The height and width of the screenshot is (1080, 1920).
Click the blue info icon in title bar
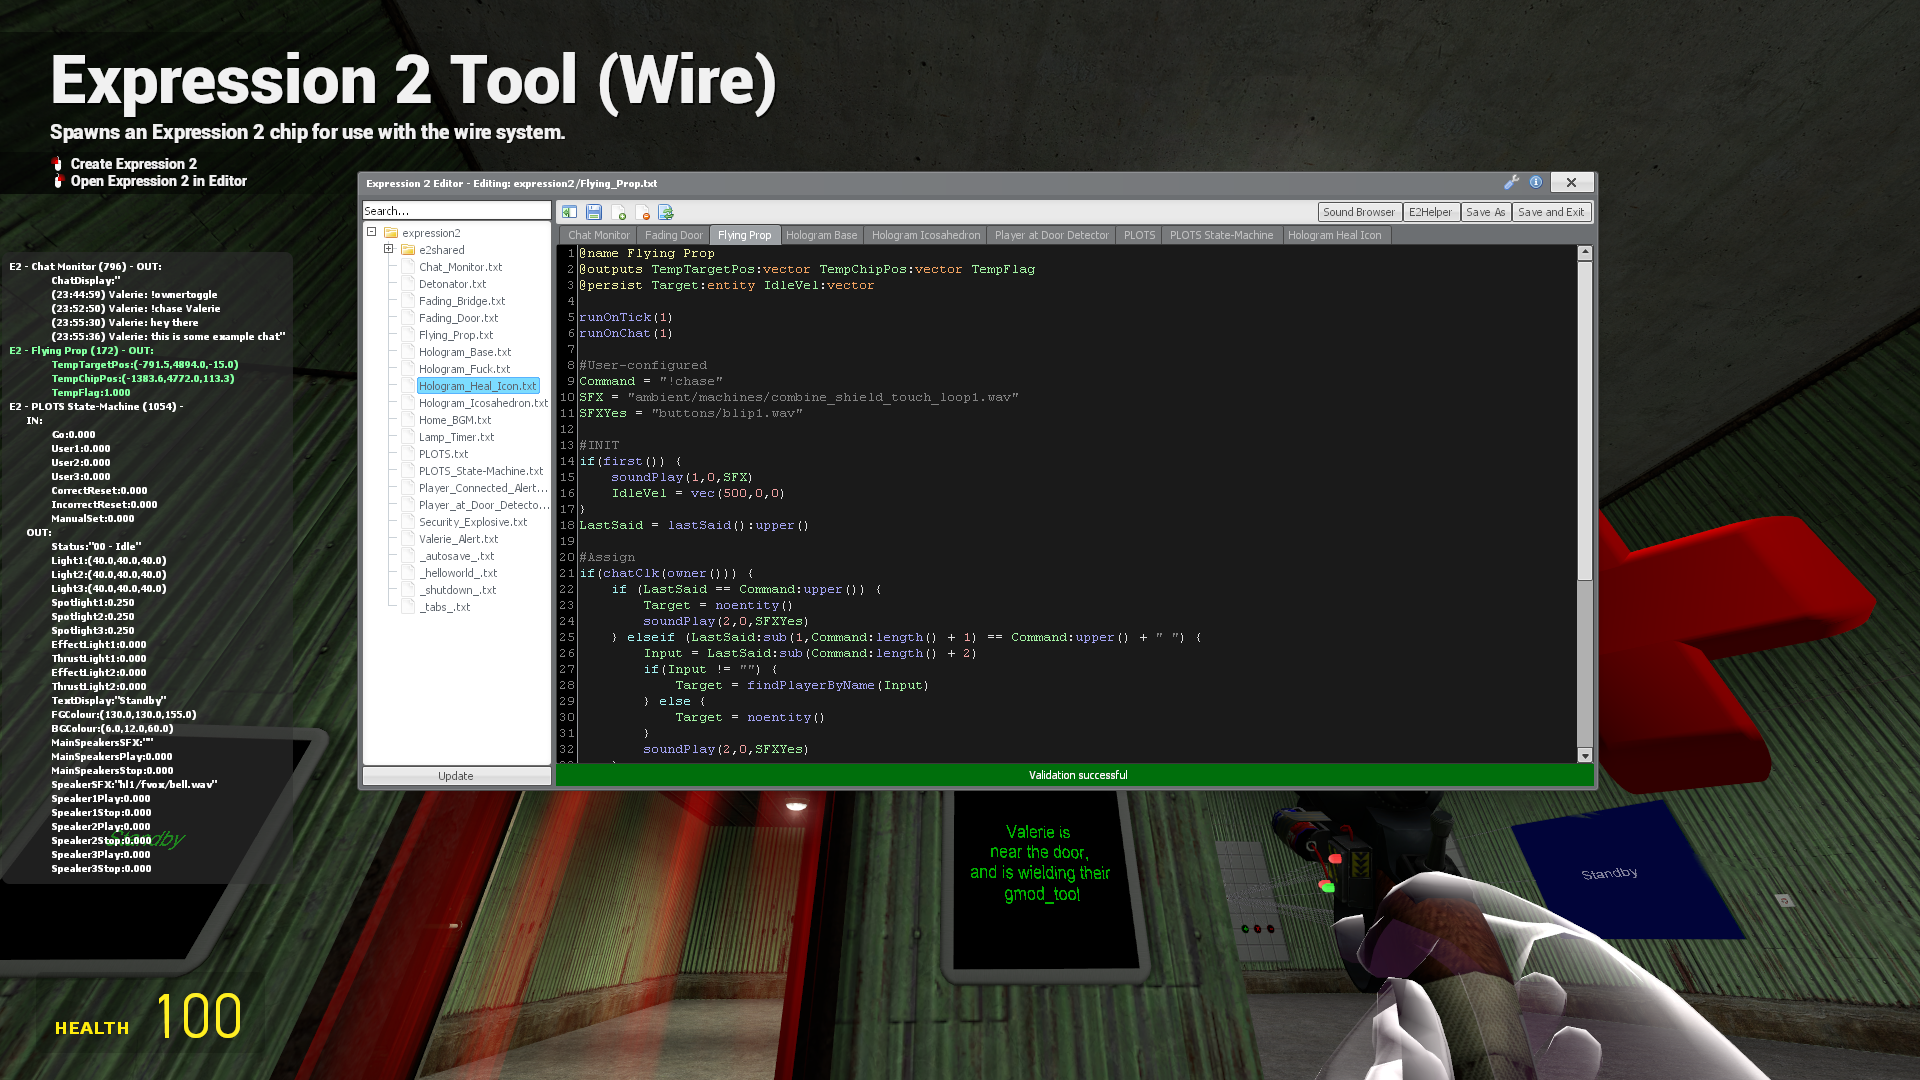coord(1536,182)
